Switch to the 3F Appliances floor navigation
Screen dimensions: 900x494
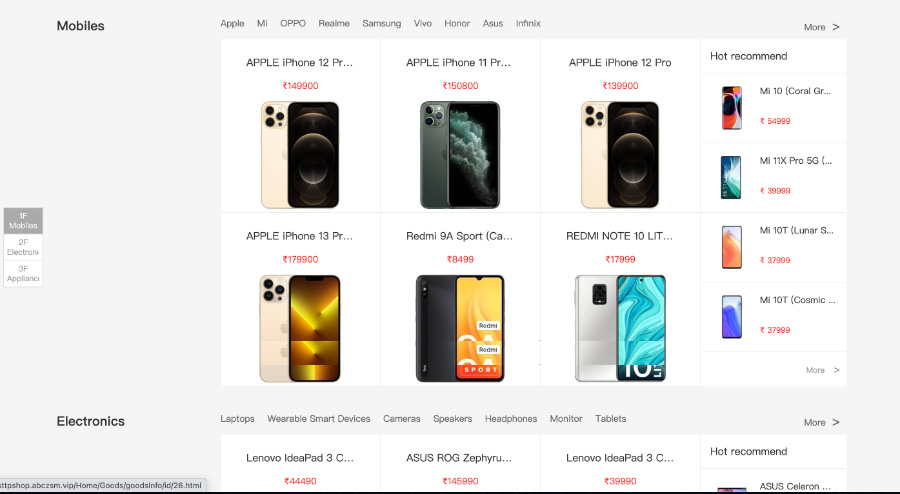[23, 274]
